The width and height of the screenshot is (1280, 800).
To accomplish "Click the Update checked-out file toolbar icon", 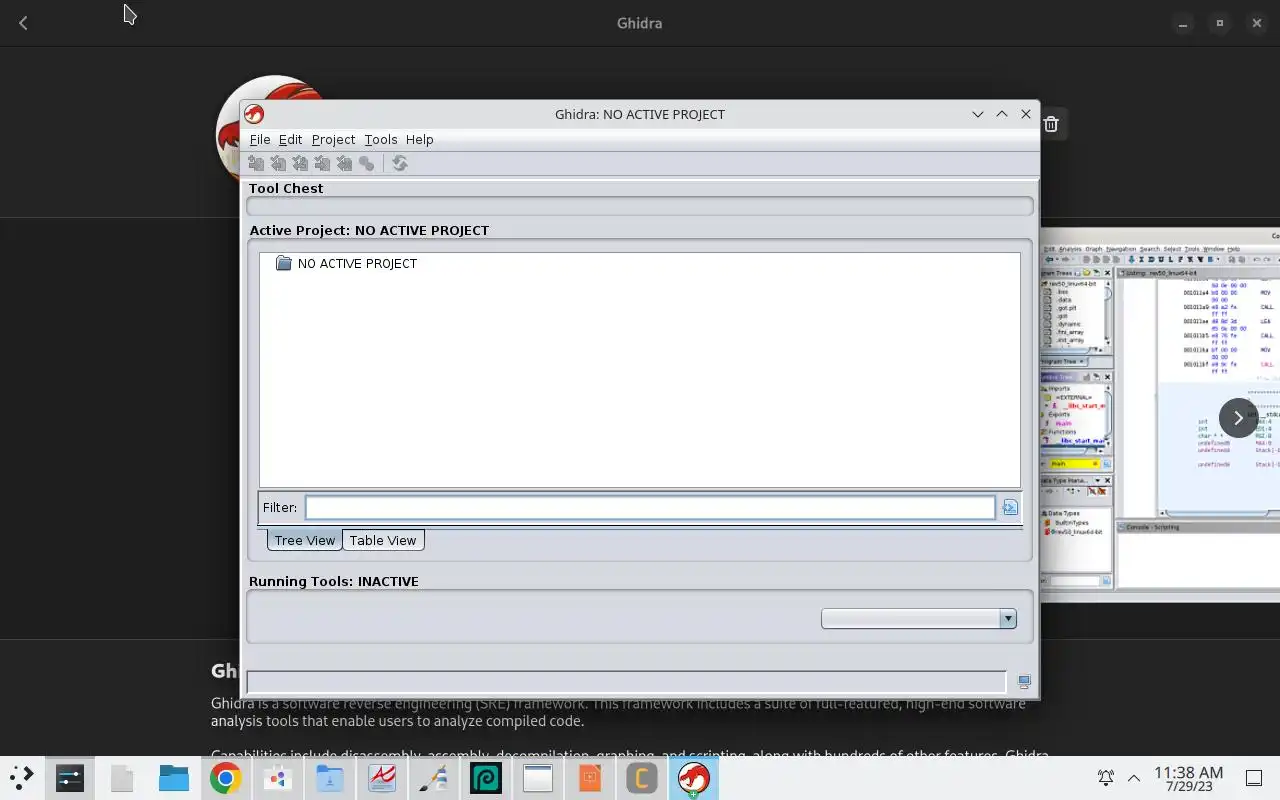I will pos(300,163).
